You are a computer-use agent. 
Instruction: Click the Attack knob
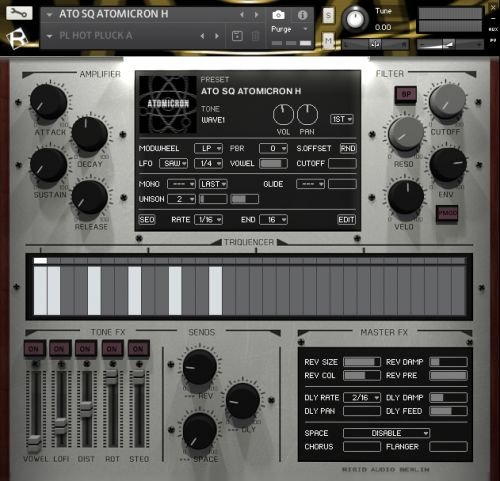click(49, 102)
